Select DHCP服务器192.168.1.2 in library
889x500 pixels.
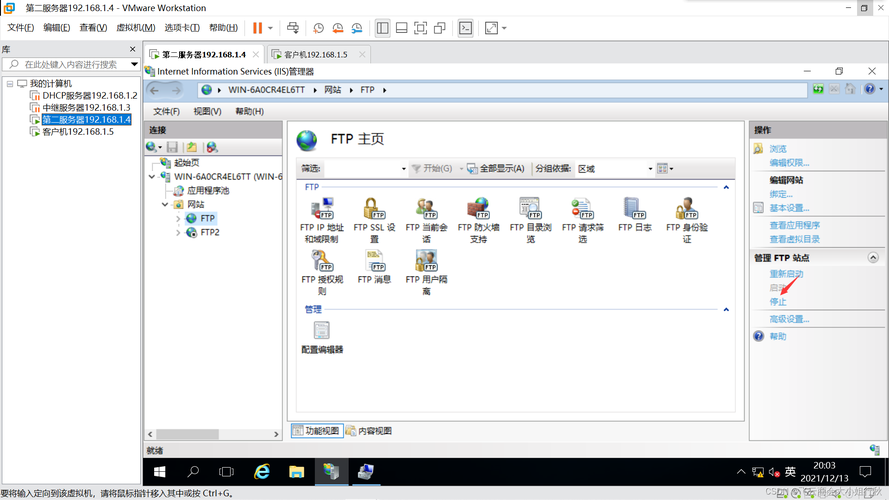point(90,96)
